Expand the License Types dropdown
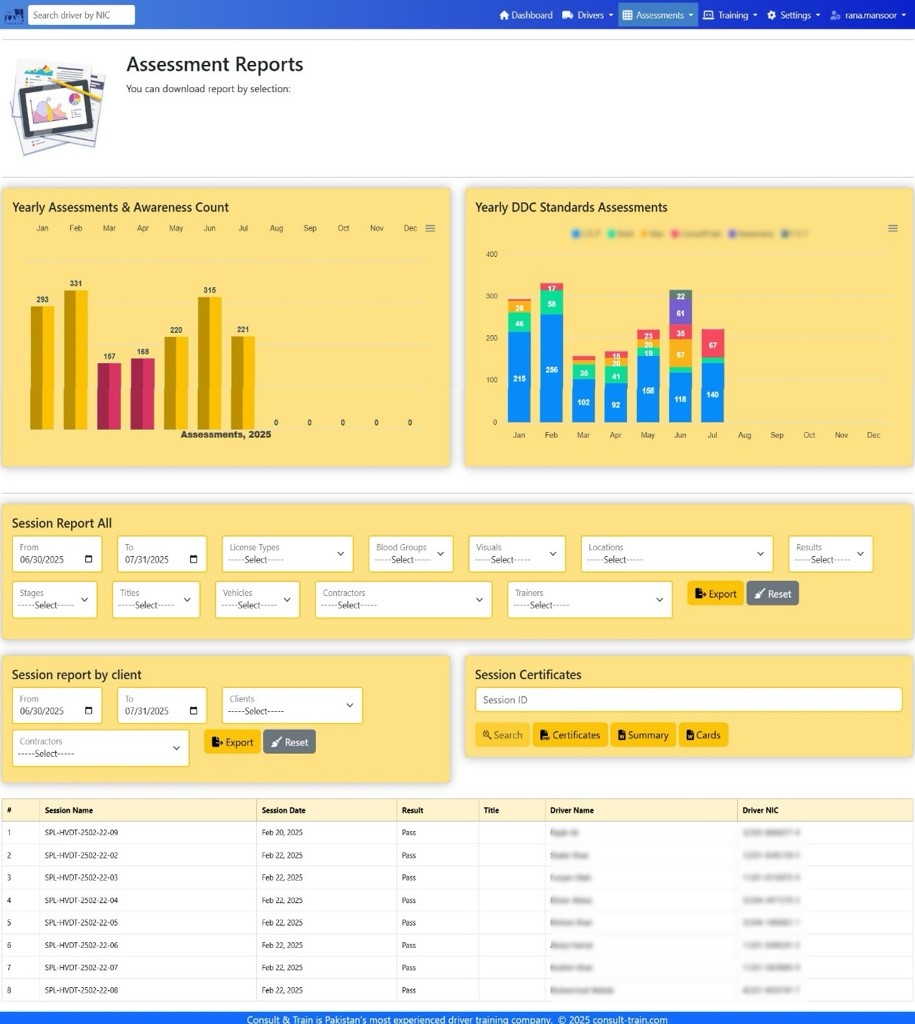 click(287, 554)
